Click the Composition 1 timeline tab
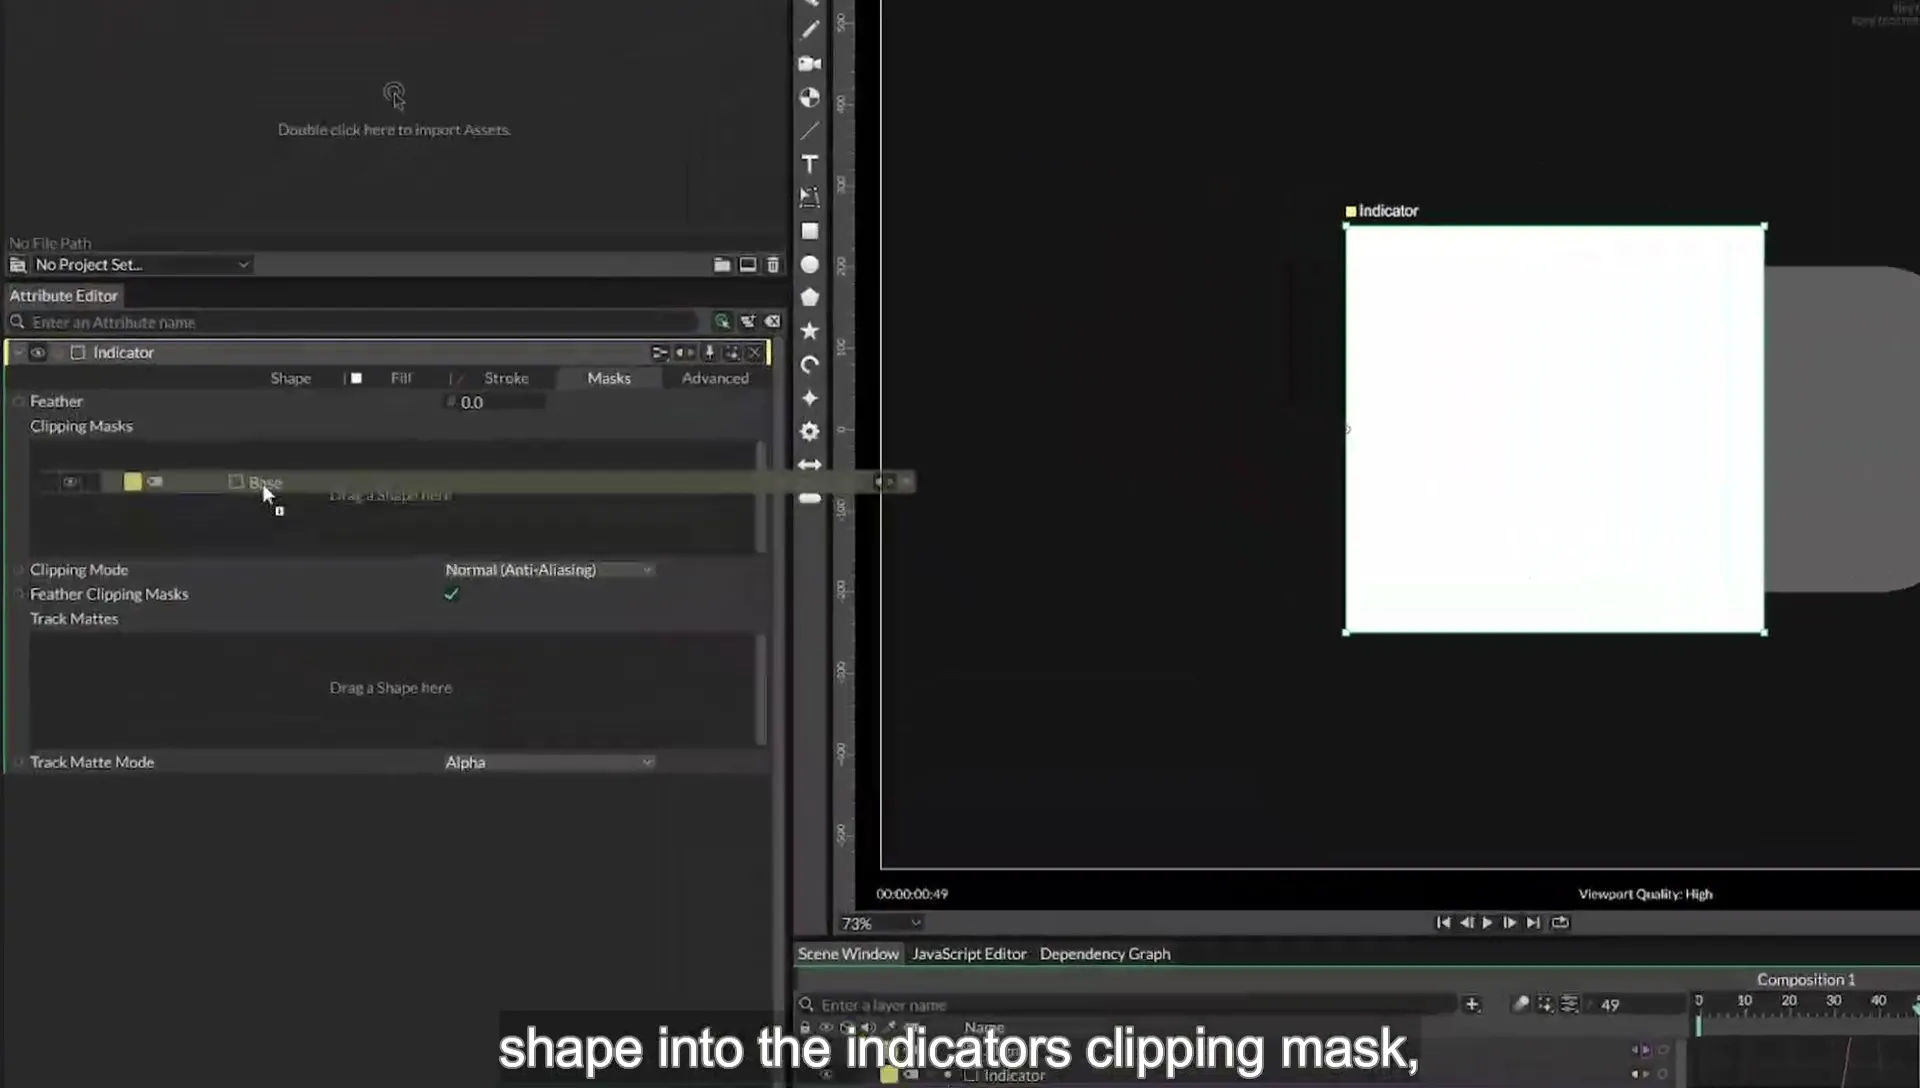The image size is (1920, 1088). [1806, 980]
